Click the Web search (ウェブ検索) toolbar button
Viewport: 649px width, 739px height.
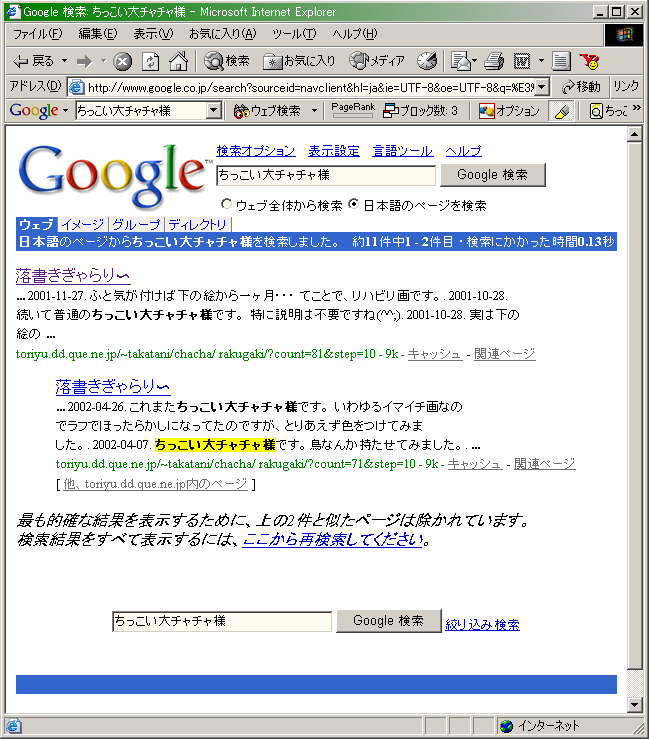tap(267, 111)
